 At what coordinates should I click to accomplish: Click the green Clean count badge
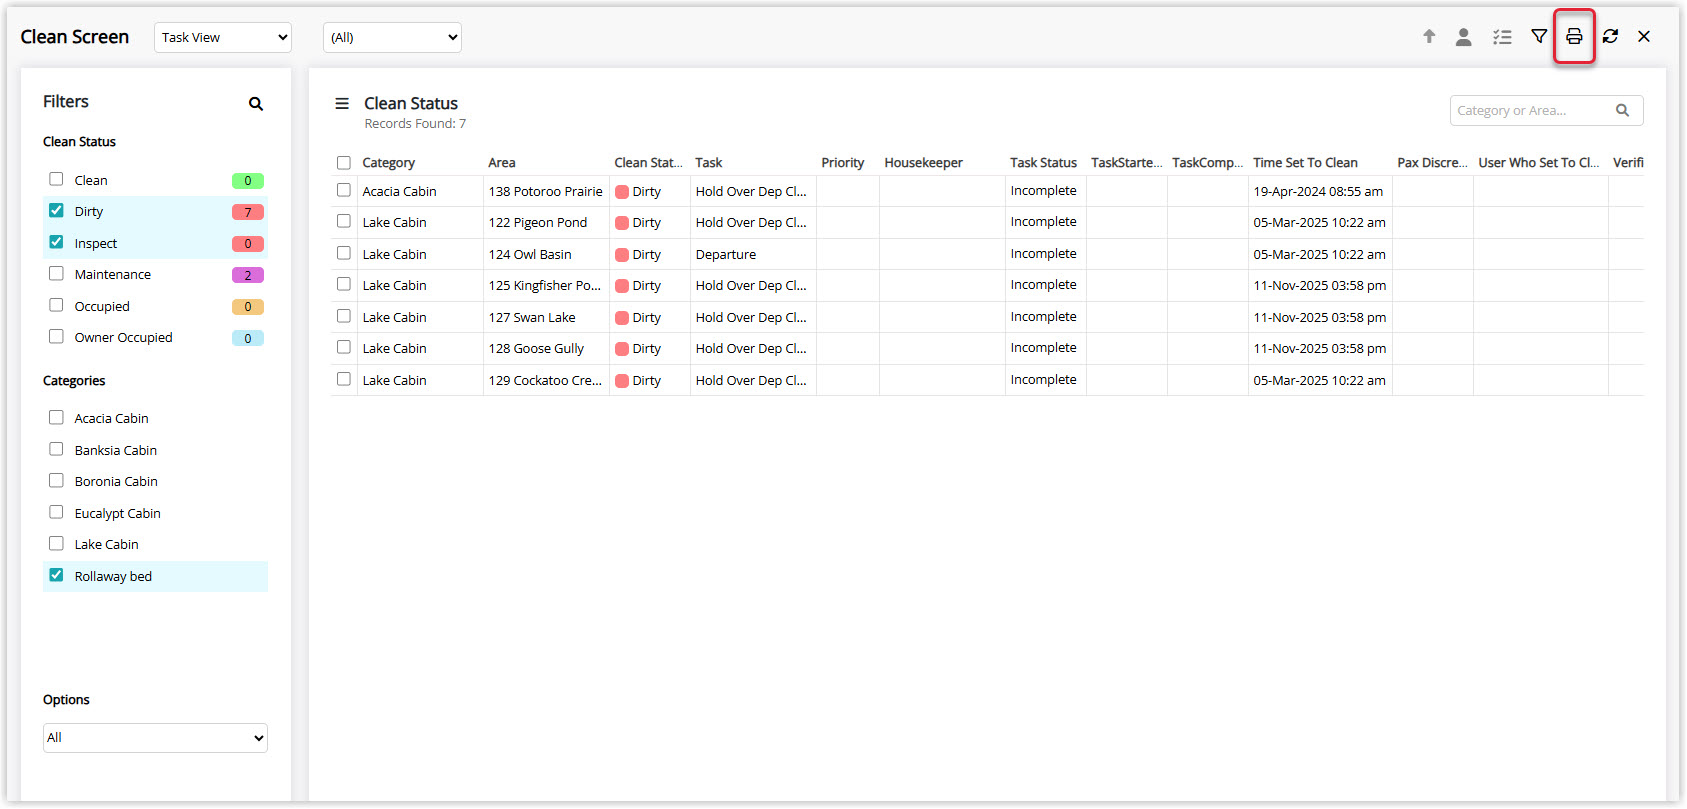tap(248, 181)
